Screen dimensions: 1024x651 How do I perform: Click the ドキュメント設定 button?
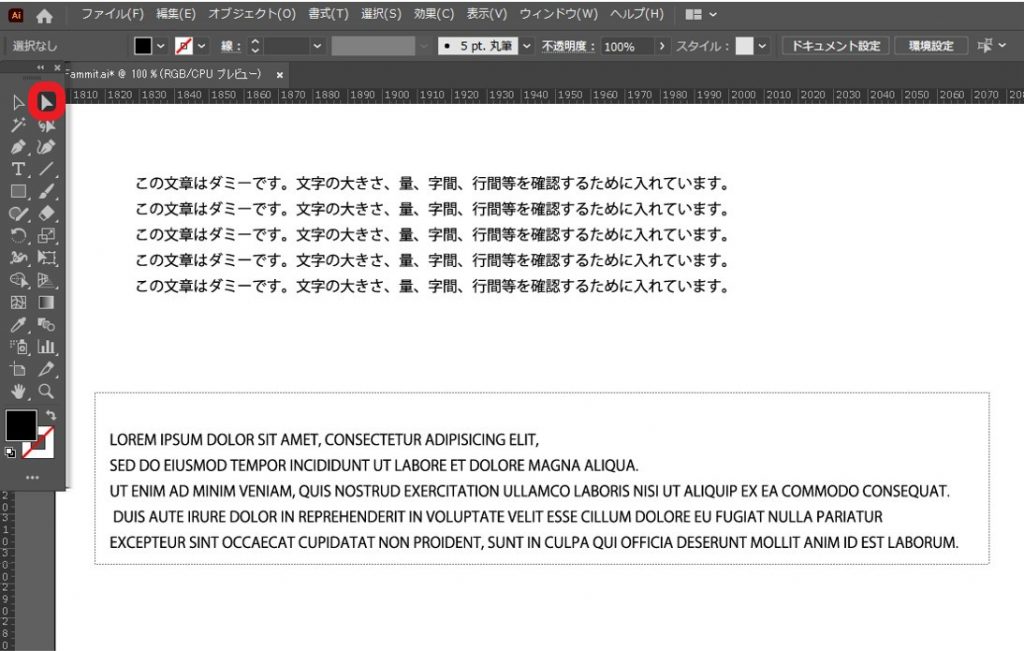pyautogui.click(x=836, y=46)
